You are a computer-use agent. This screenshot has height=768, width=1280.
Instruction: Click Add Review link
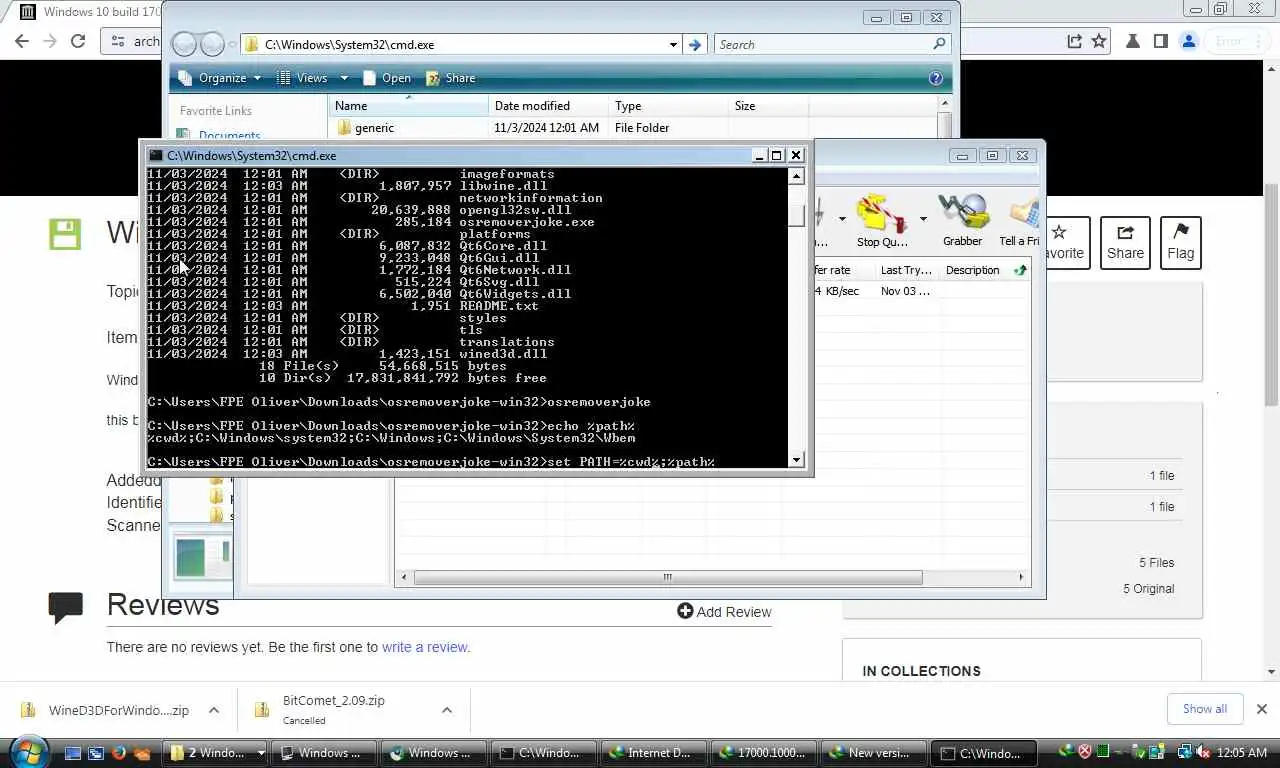(x=724, y=611)
